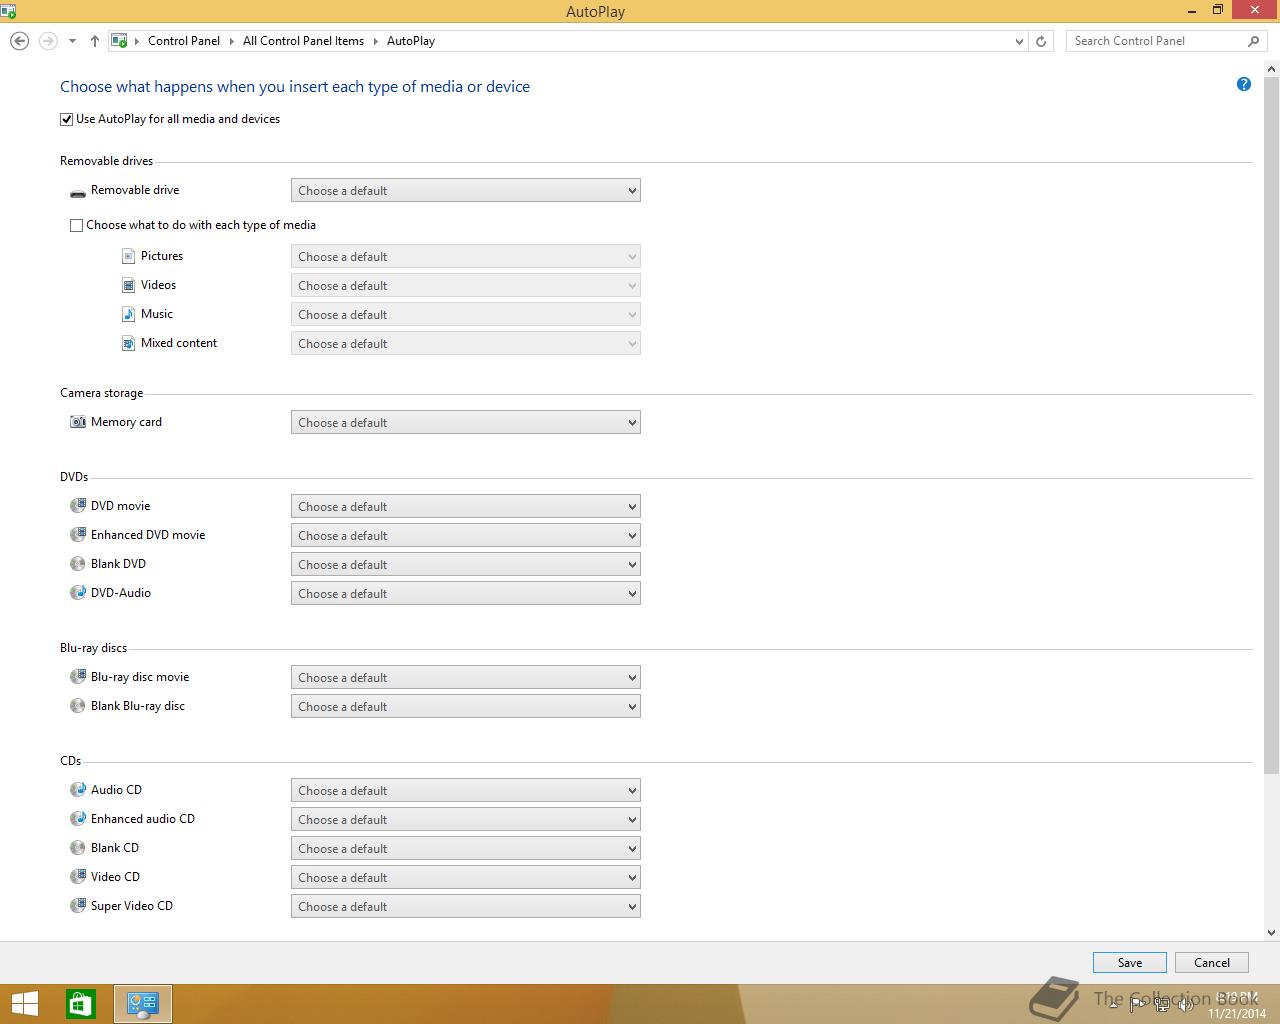Image resolution: width=1280 pixels, height=1024 pixels.
Task: Open the DVD movie default dropdown
Action: 466,507
